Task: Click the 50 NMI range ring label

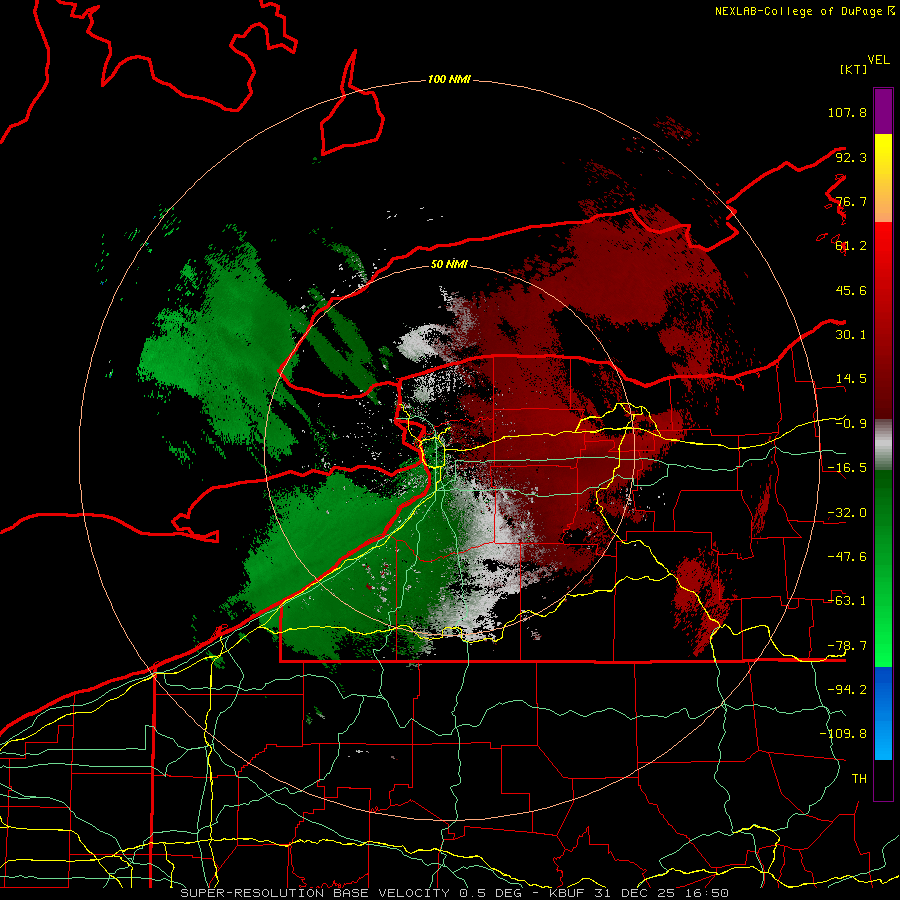Action: coord(449,264)
